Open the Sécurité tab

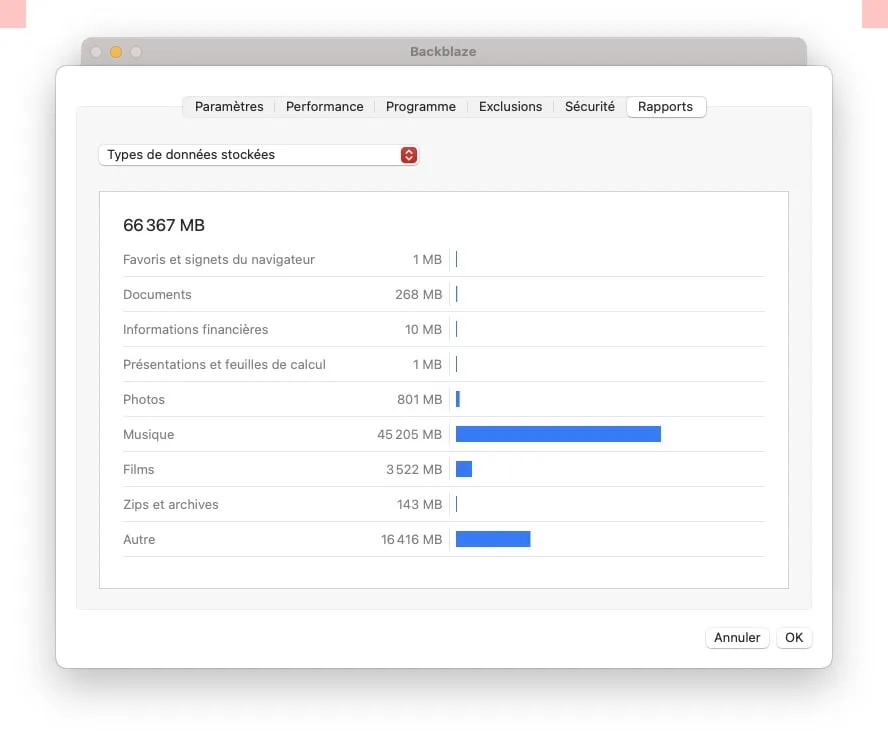[x=589, y=107]
